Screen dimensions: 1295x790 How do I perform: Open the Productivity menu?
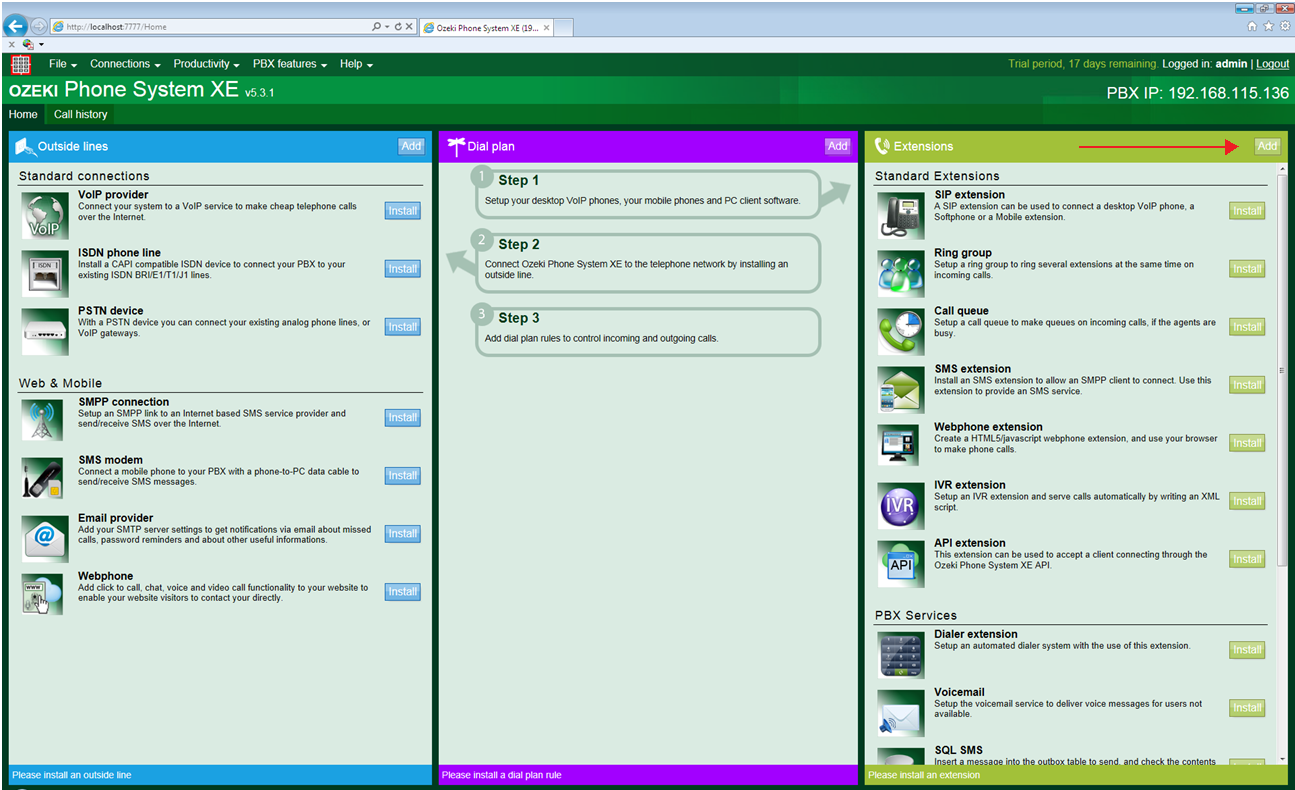click(x=206, y=64)
